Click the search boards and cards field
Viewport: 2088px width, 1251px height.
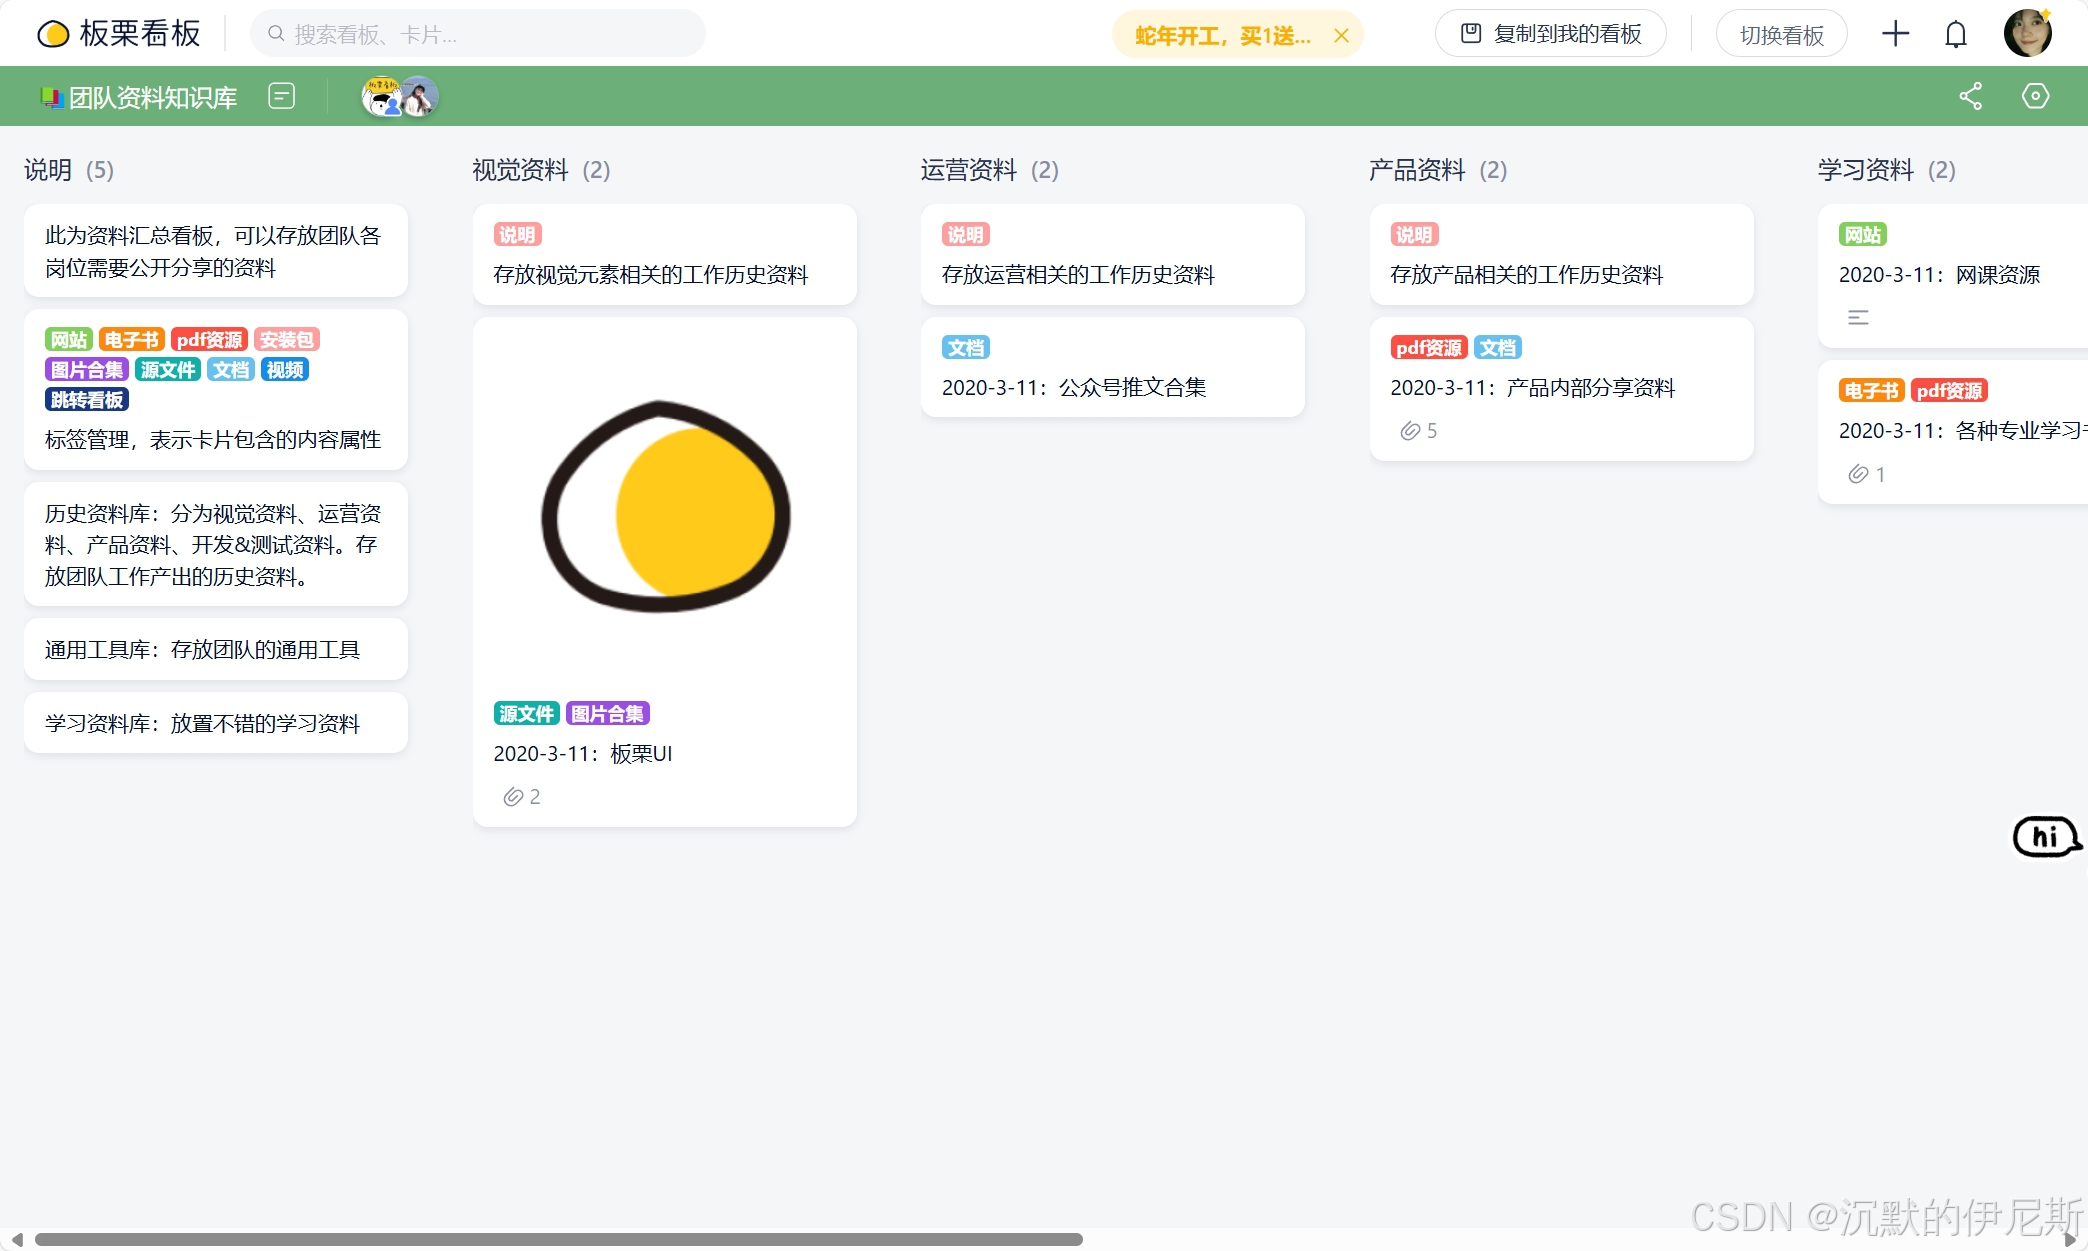point(478,35)
